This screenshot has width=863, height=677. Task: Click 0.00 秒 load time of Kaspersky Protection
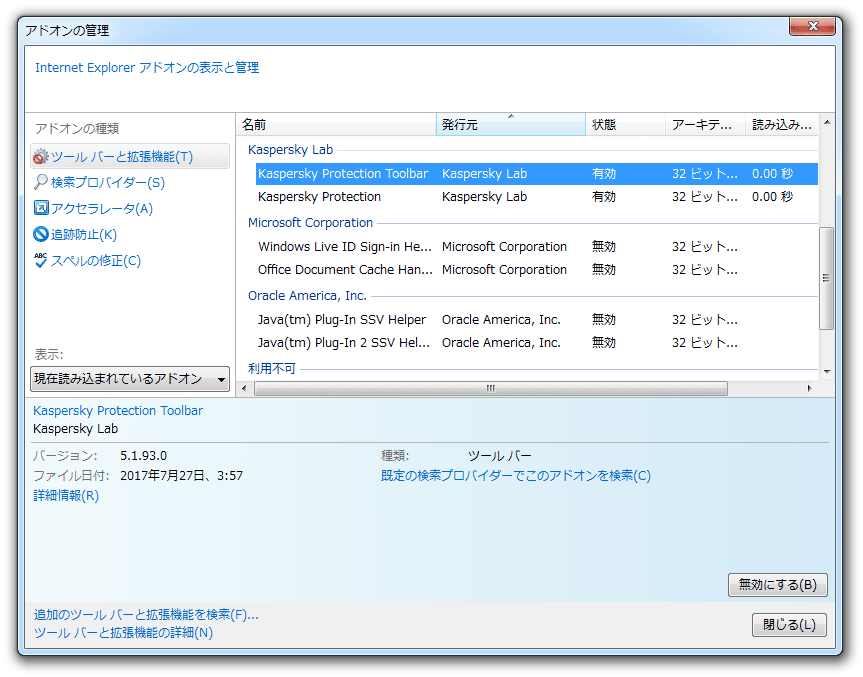pyautogui.click(x=772, y=197)
